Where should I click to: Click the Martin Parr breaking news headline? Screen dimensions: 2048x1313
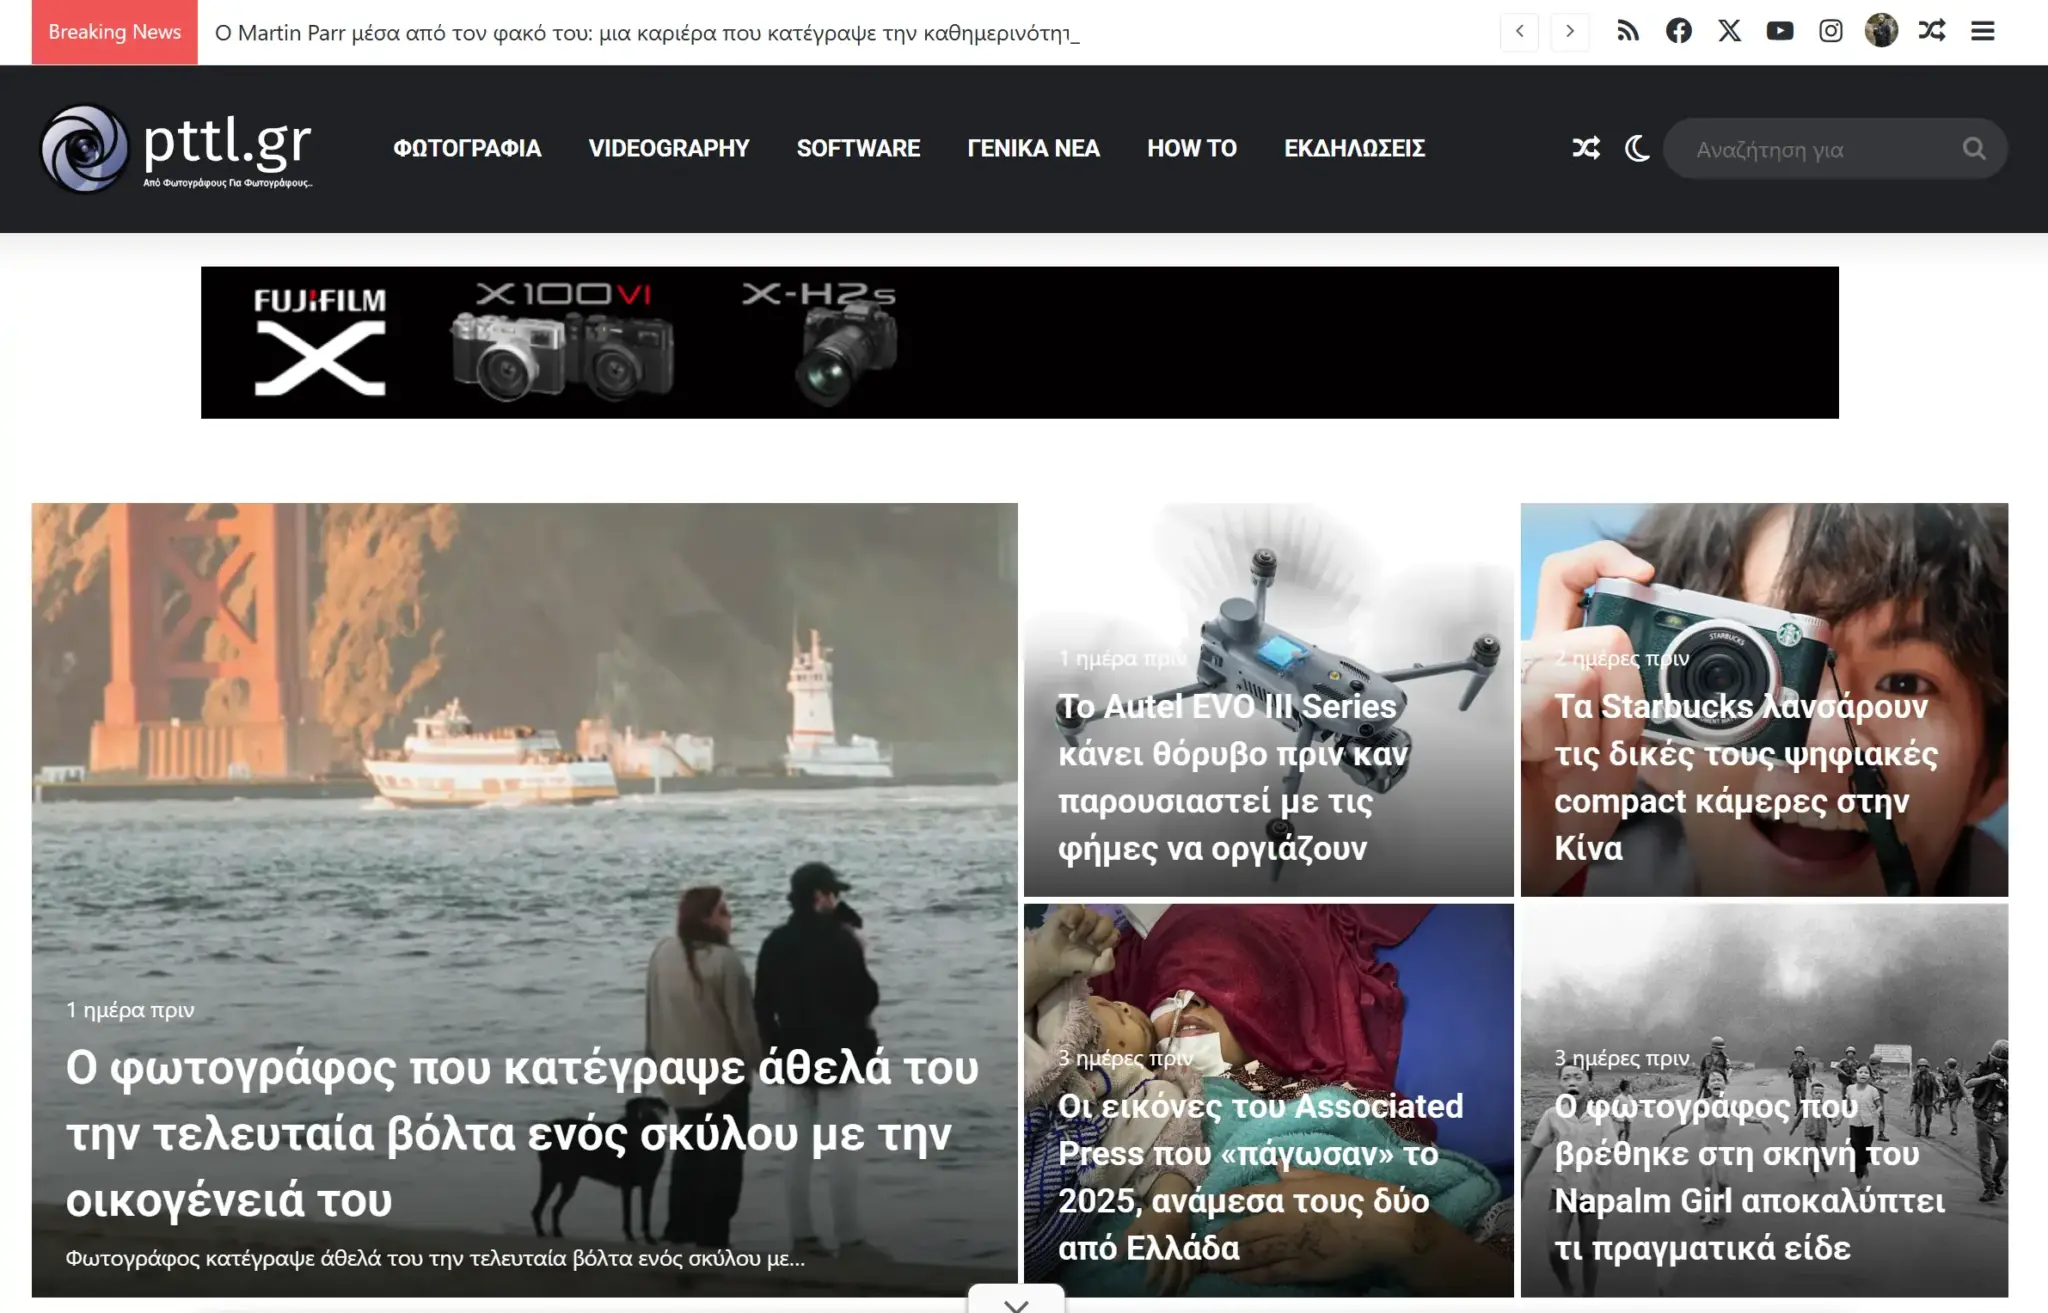point(646,33)
